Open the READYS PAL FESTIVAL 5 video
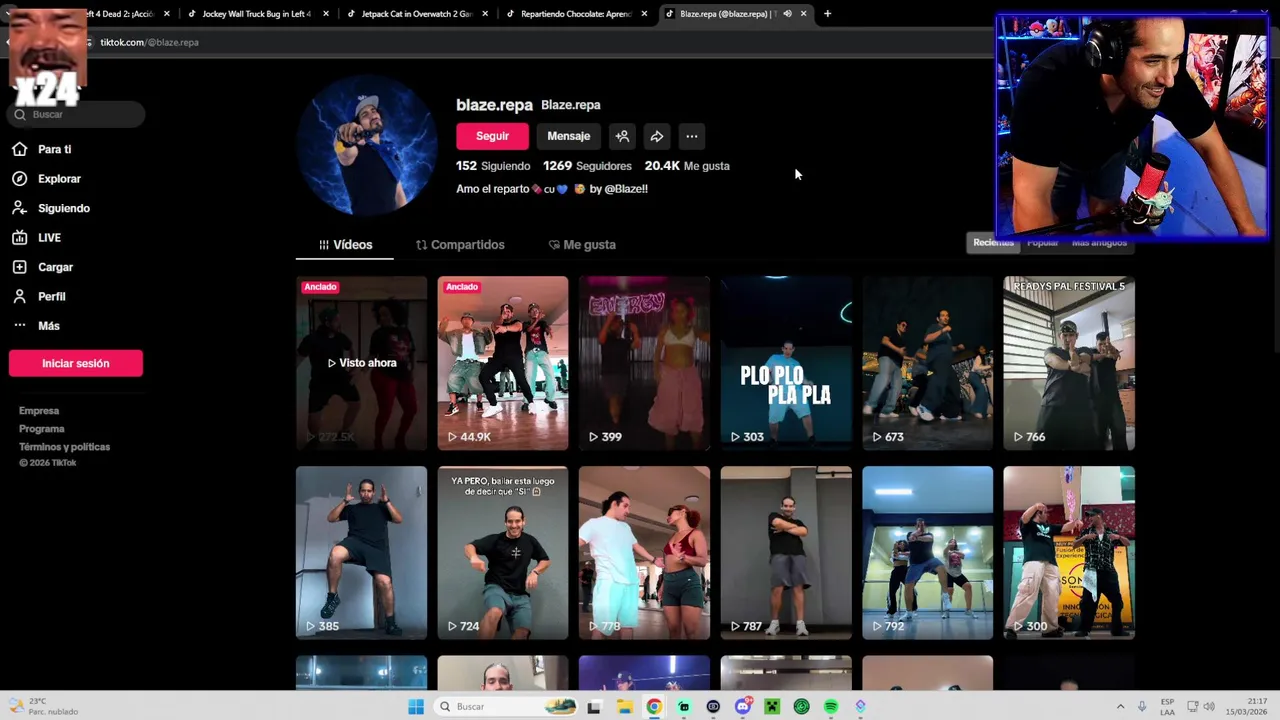This screenshot has width=1280, height=720. pos(1069,363)
